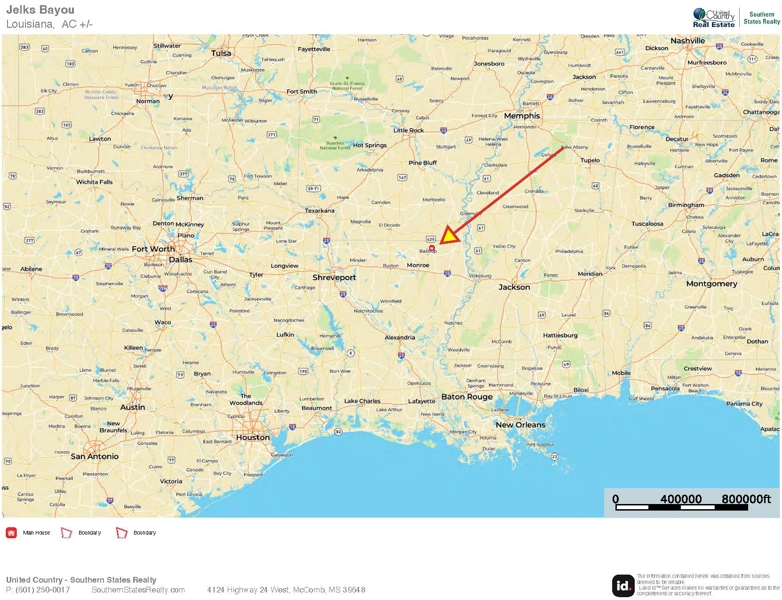
Task: Click the black "id." Land id logo
Action: [623, 585]
